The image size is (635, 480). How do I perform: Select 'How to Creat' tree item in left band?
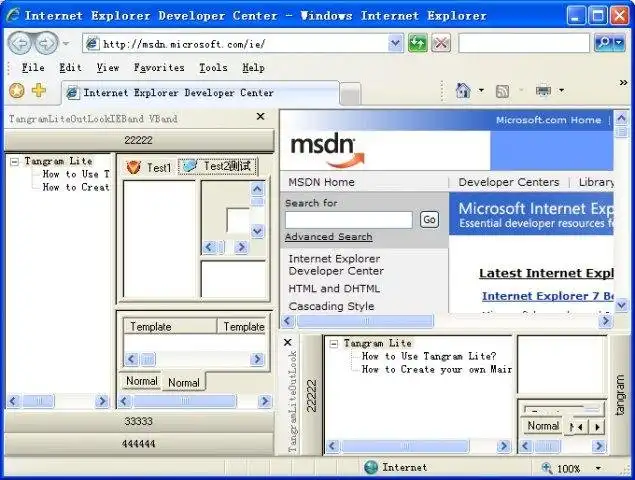pos(76,187)
